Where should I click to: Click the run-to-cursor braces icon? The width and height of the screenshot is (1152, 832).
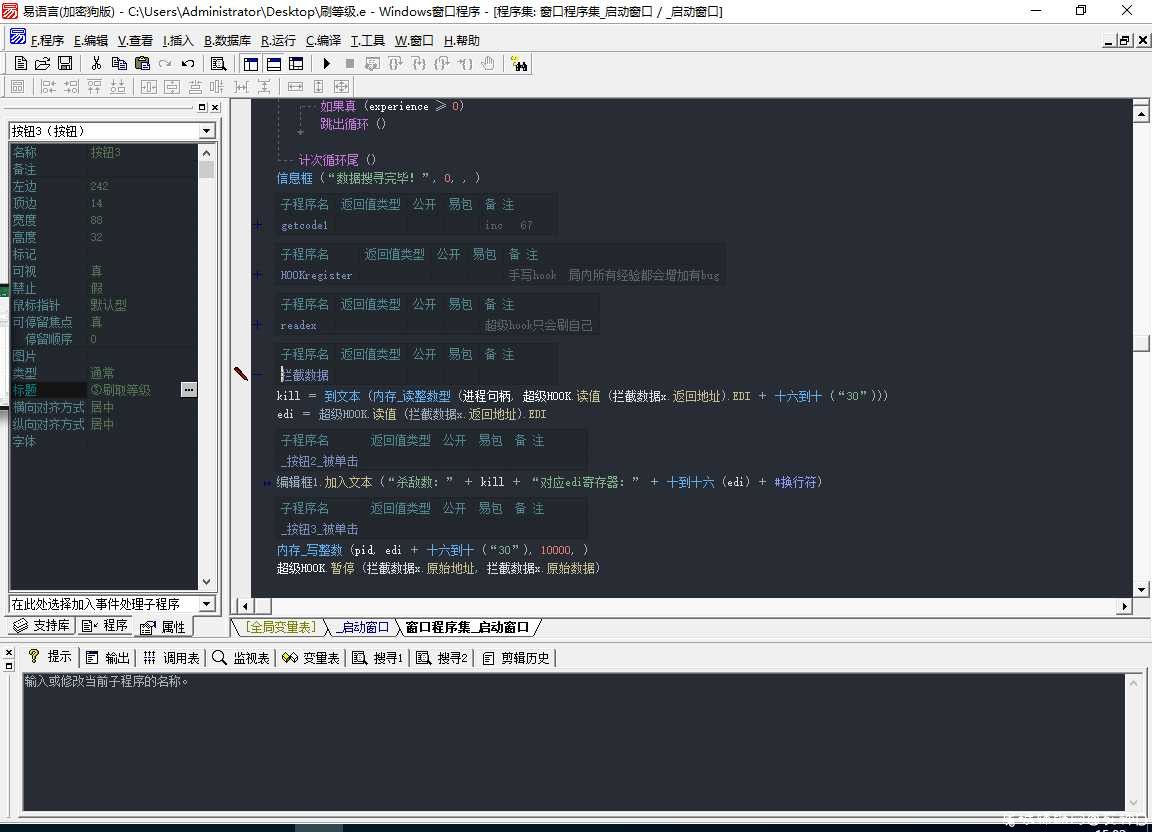coord(465,64)
